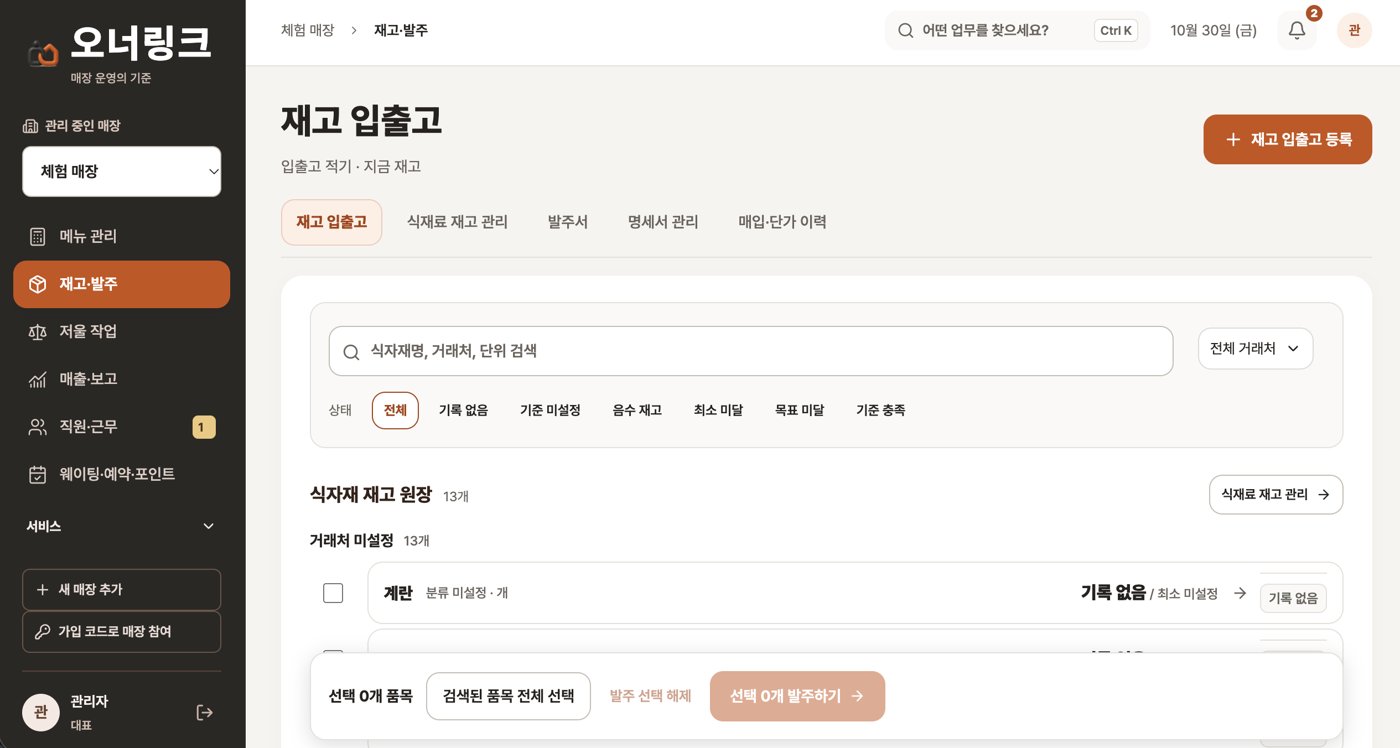
Task: Click the date 10월 30일 (금)
Action: (1213, 30)
